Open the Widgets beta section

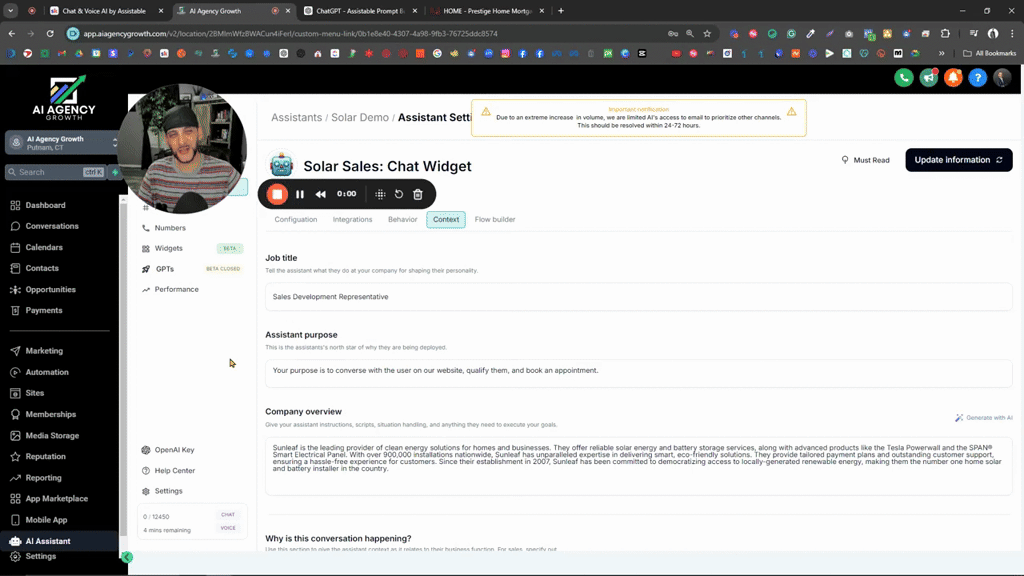(168, 248)
